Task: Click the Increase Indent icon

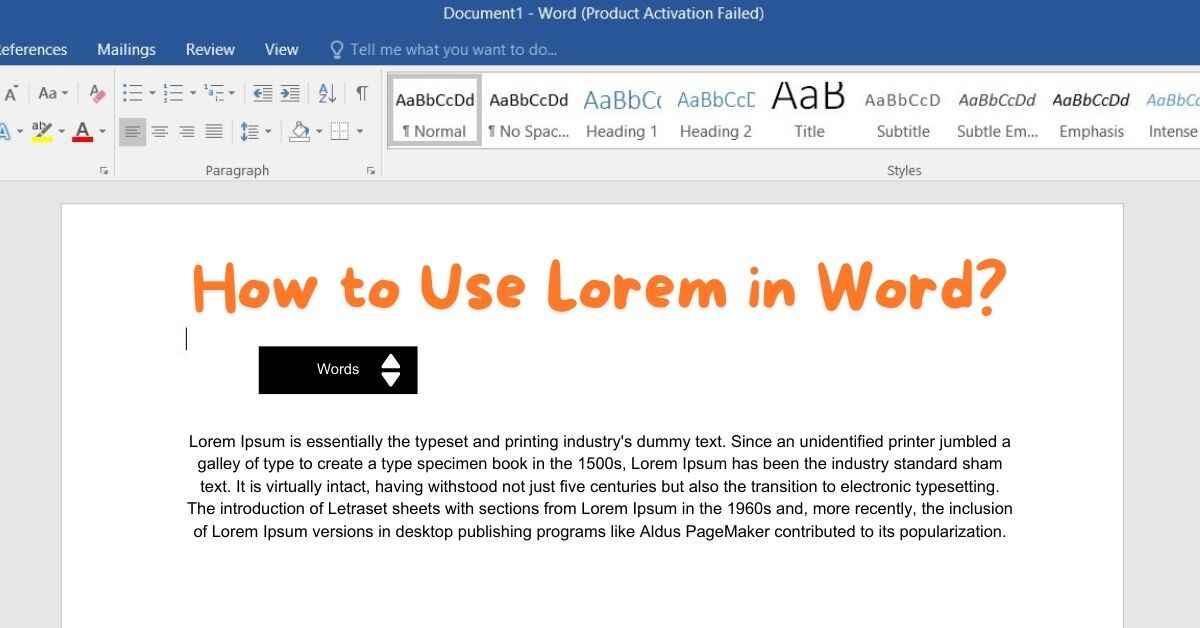Action: [x=290, y=93]
